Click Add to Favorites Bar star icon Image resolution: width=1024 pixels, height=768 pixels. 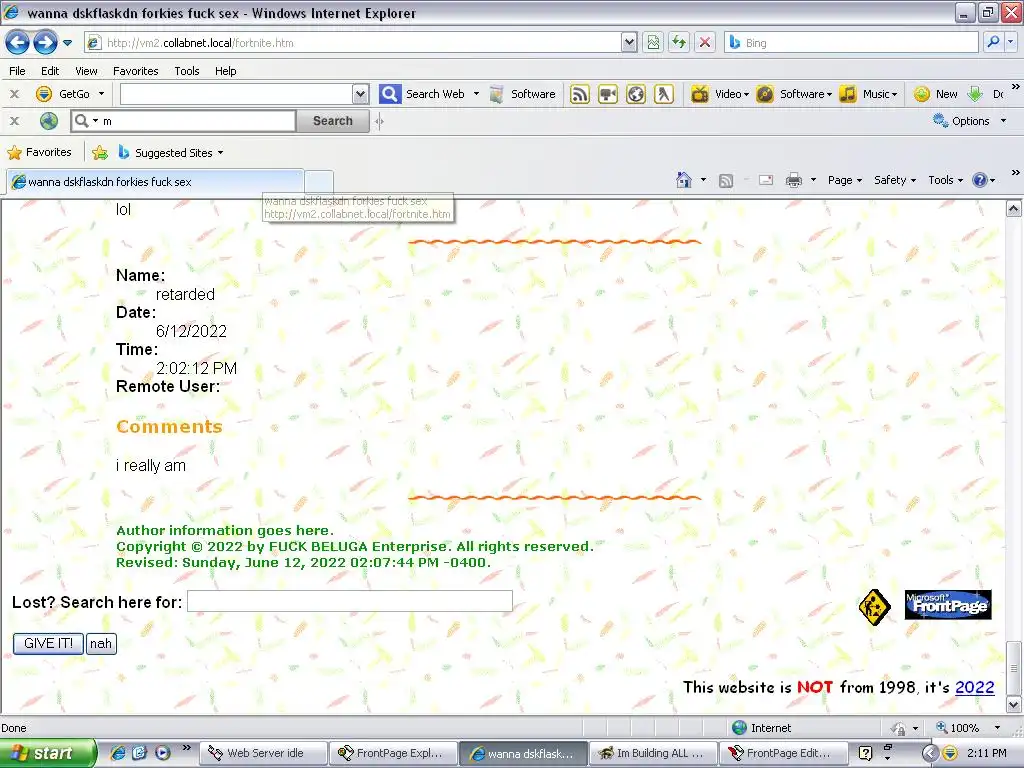click(100, 152)
